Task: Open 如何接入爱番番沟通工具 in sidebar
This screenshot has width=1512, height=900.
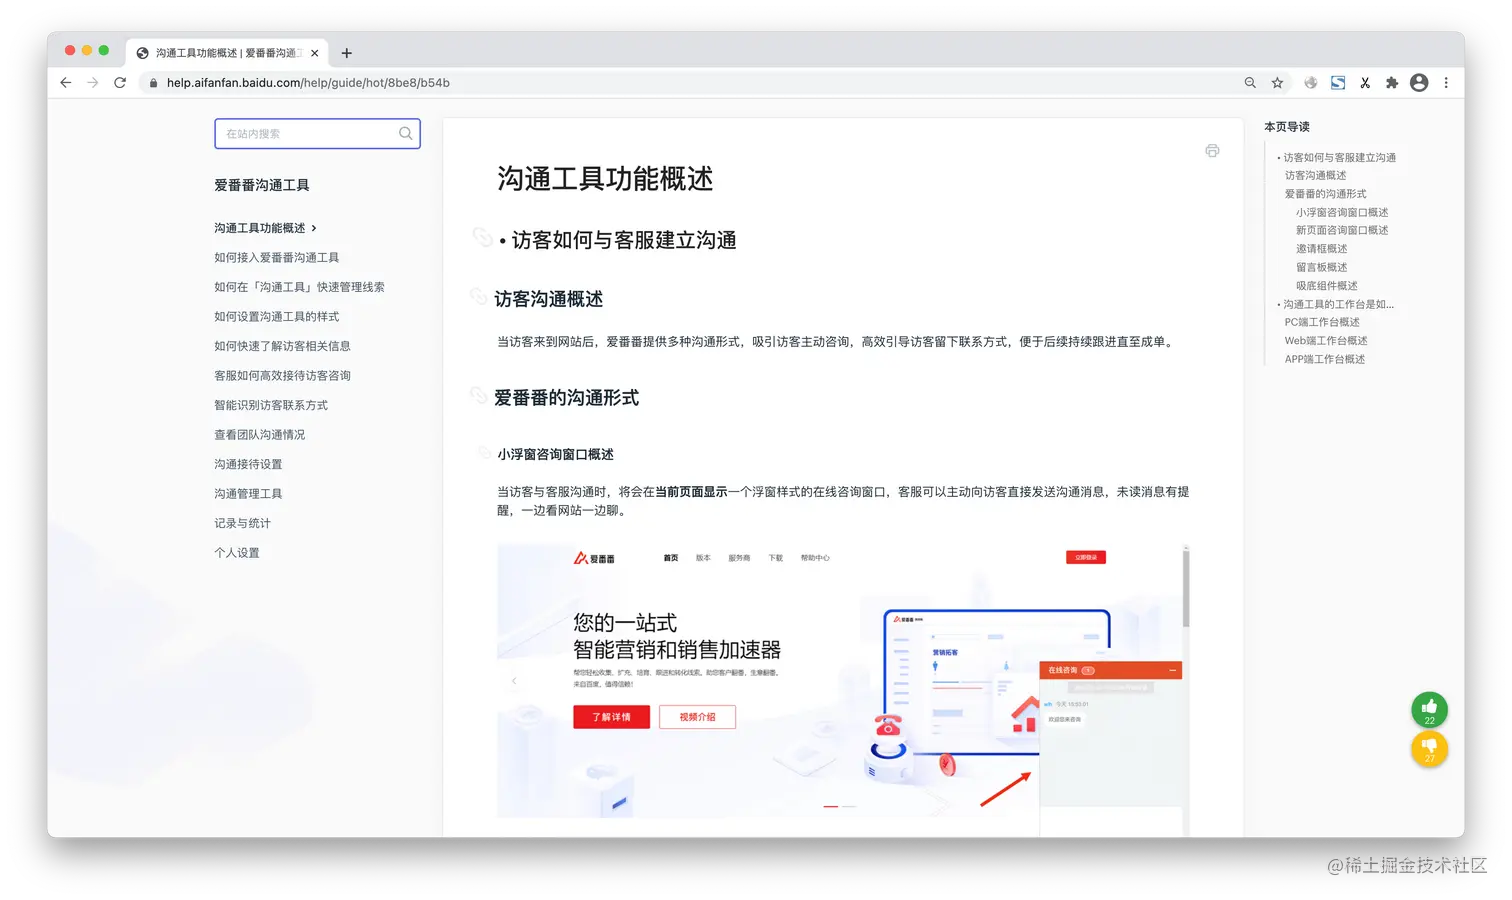Action: coord(276,258)
